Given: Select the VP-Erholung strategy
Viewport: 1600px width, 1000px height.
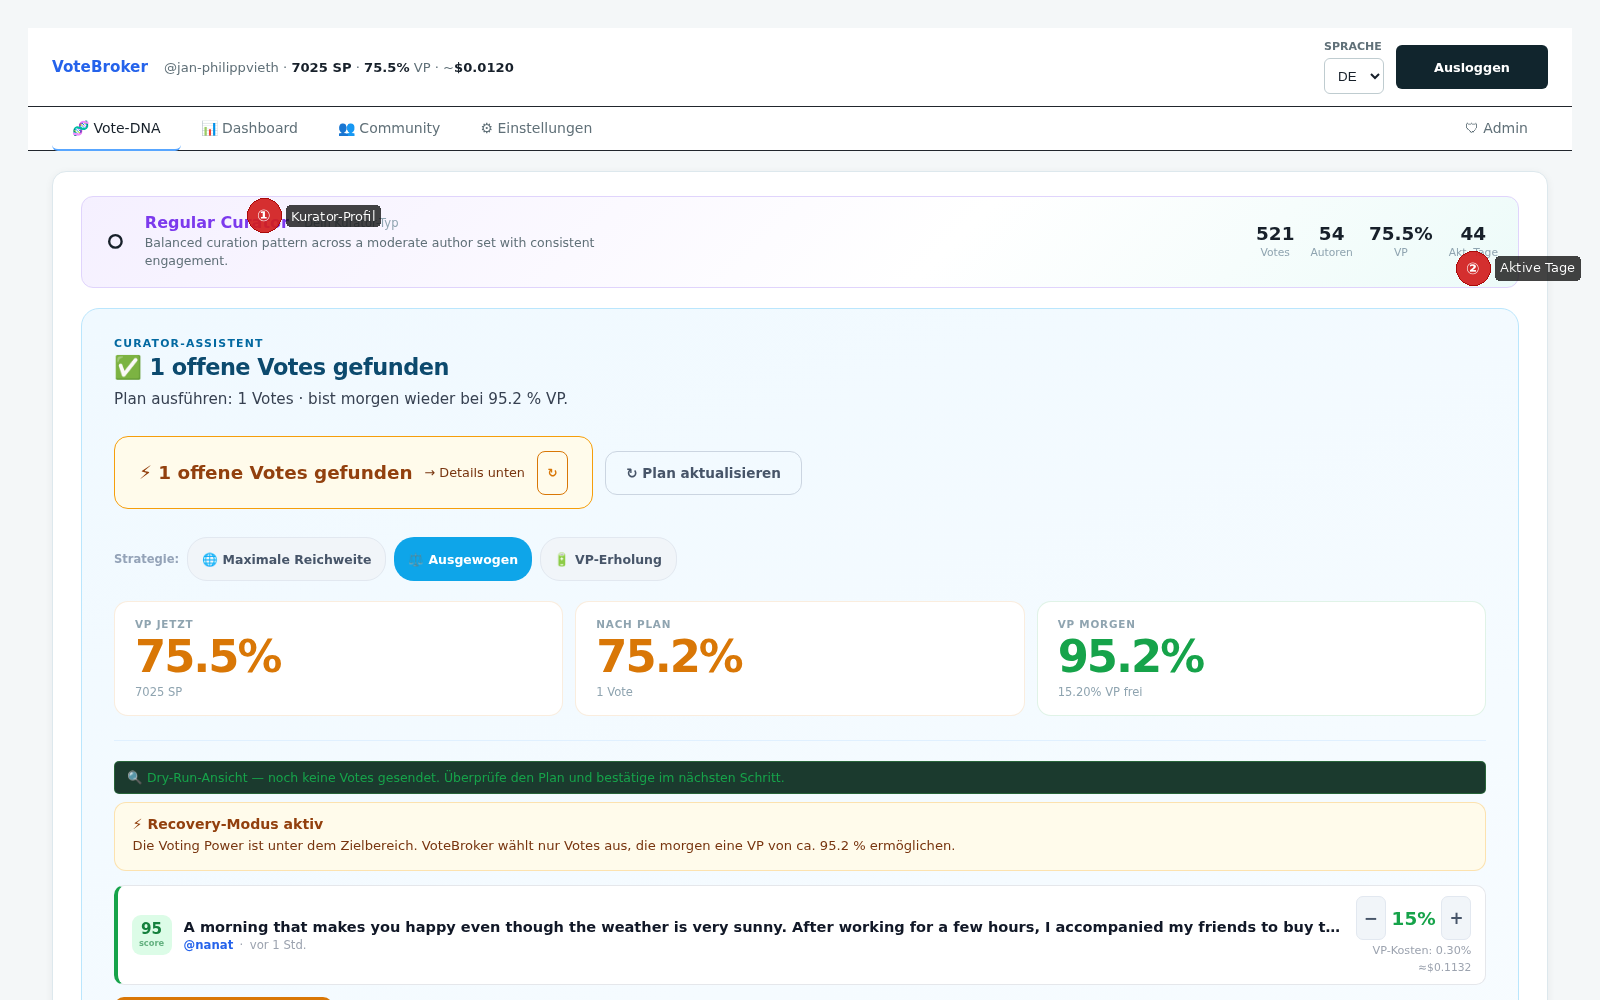Looking at the screenshot, I should pos(608,559).
